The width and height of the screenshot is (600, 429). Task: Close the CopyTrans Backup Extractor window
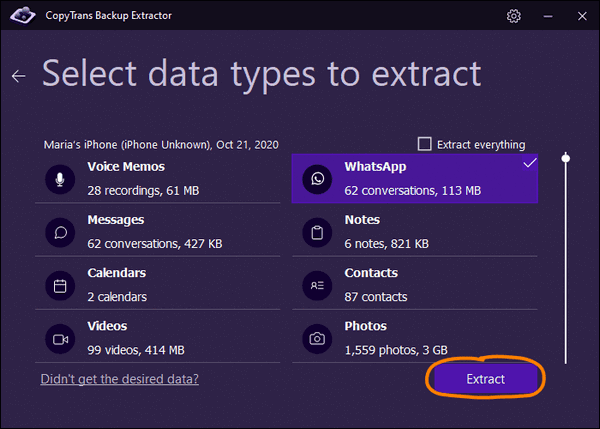click(582, 16)
